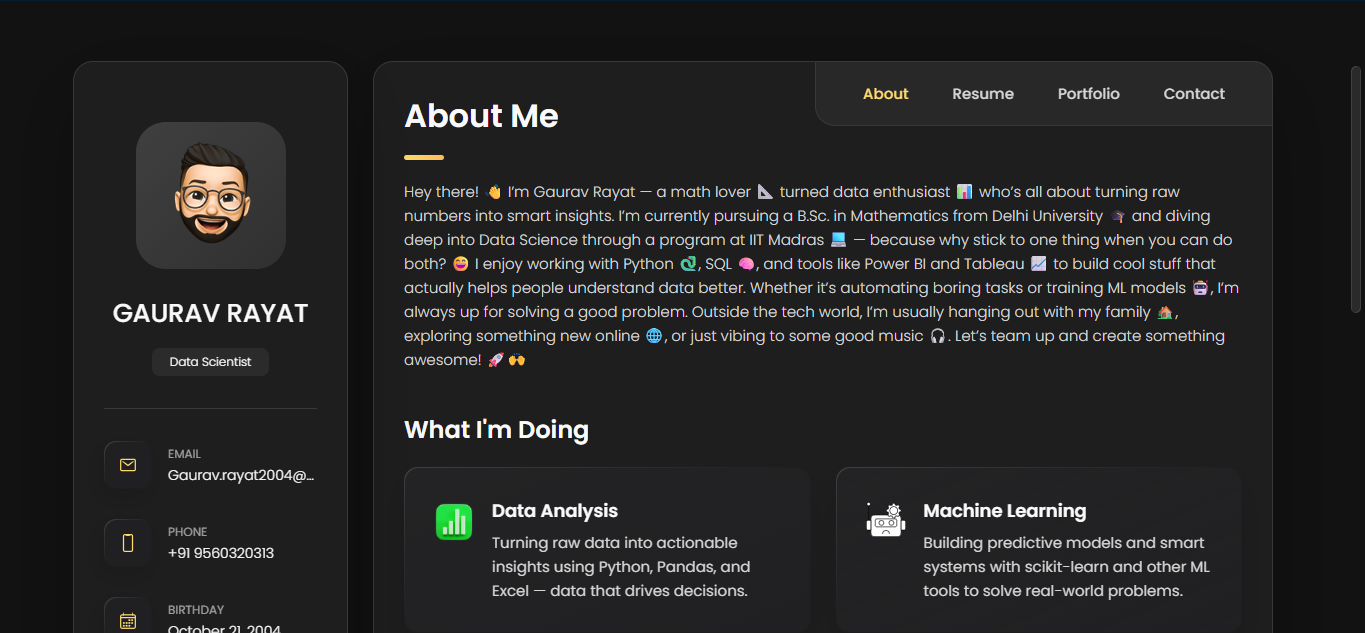Screen dimensions: 1365x633
Task: Click the phone icon in sidebar
Action: point(128,543)
